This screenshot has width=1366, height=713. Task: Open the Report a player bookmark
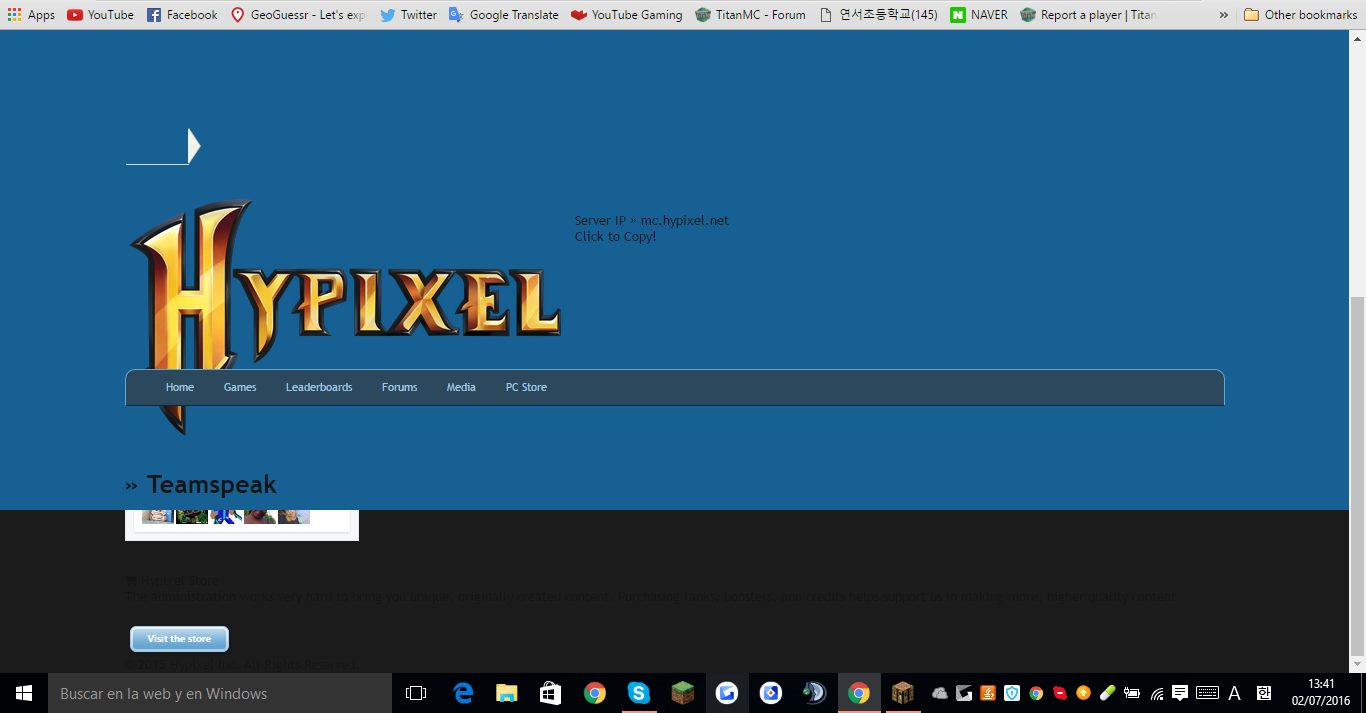tap(1088, 15)
